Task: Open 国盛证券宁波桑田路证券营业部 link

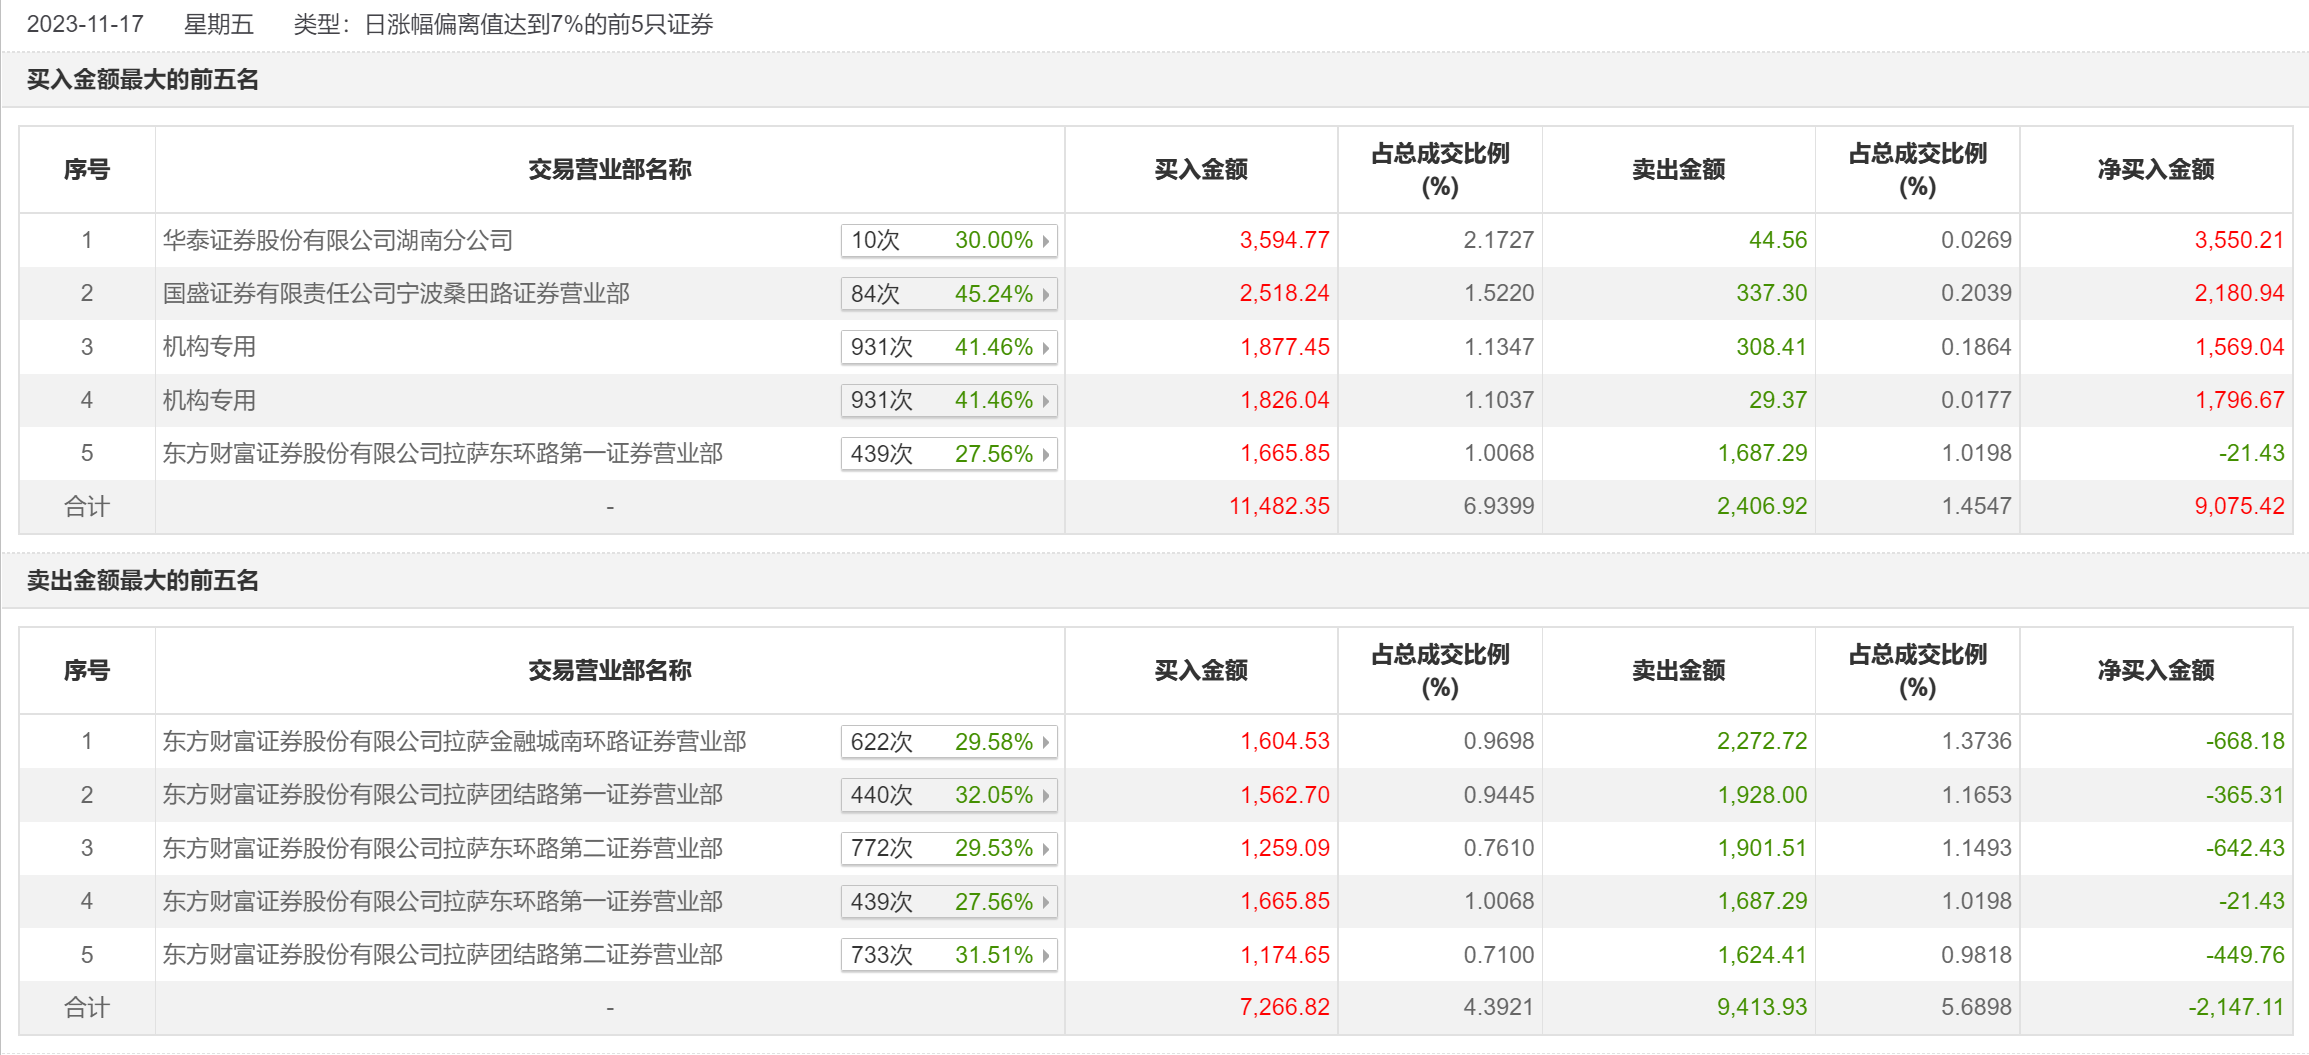Action: tap(396, 293)
